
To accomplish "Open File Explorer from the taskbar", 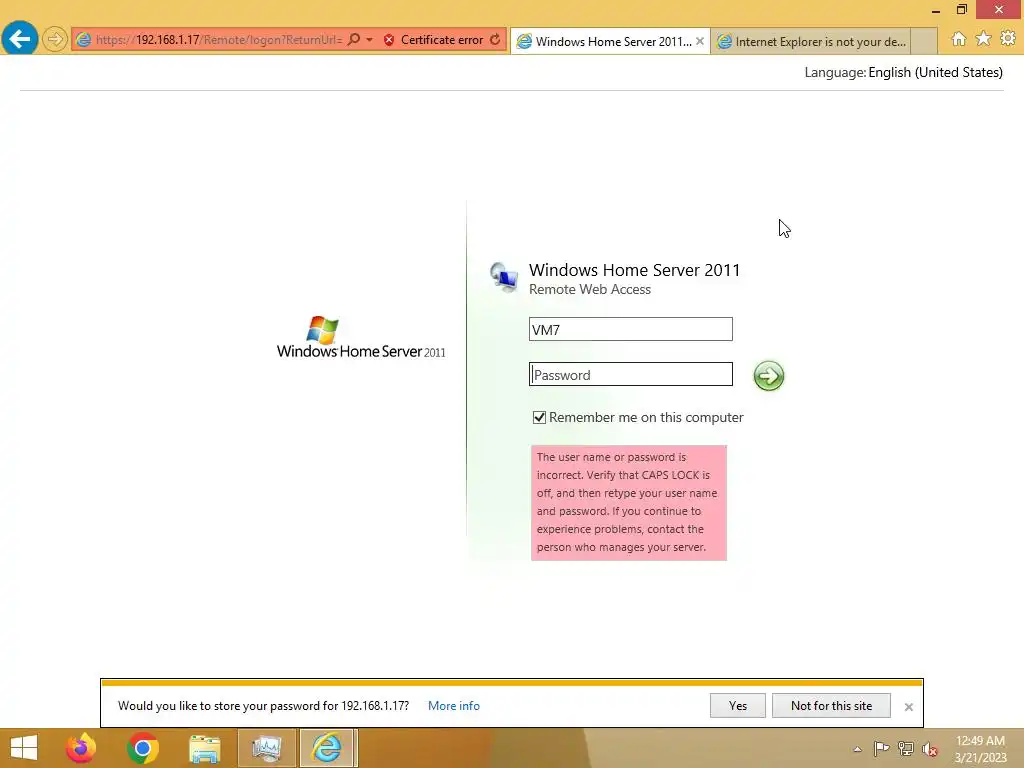I will pyautogui.click(x=204, y=748).
